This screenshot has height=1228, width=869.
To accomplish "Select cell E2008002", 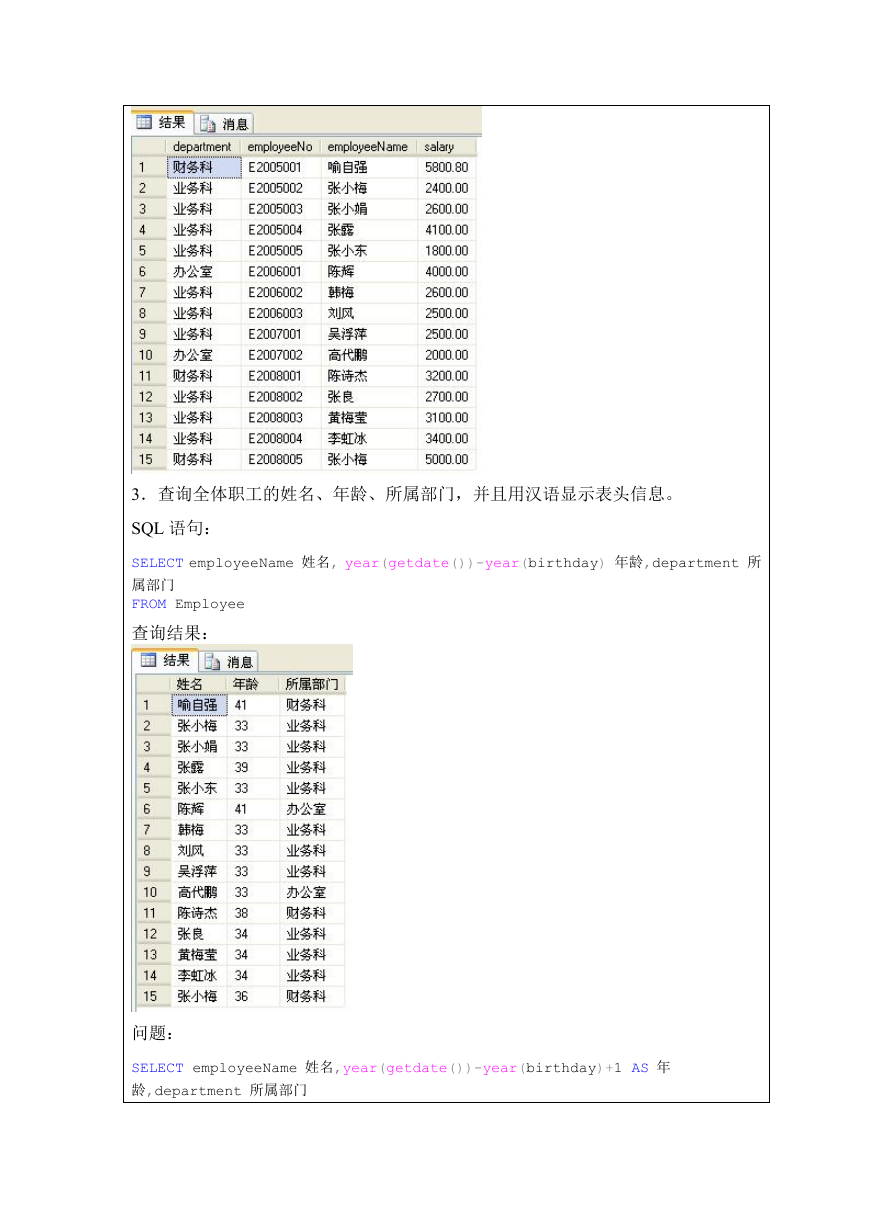I will click(281, 397).
